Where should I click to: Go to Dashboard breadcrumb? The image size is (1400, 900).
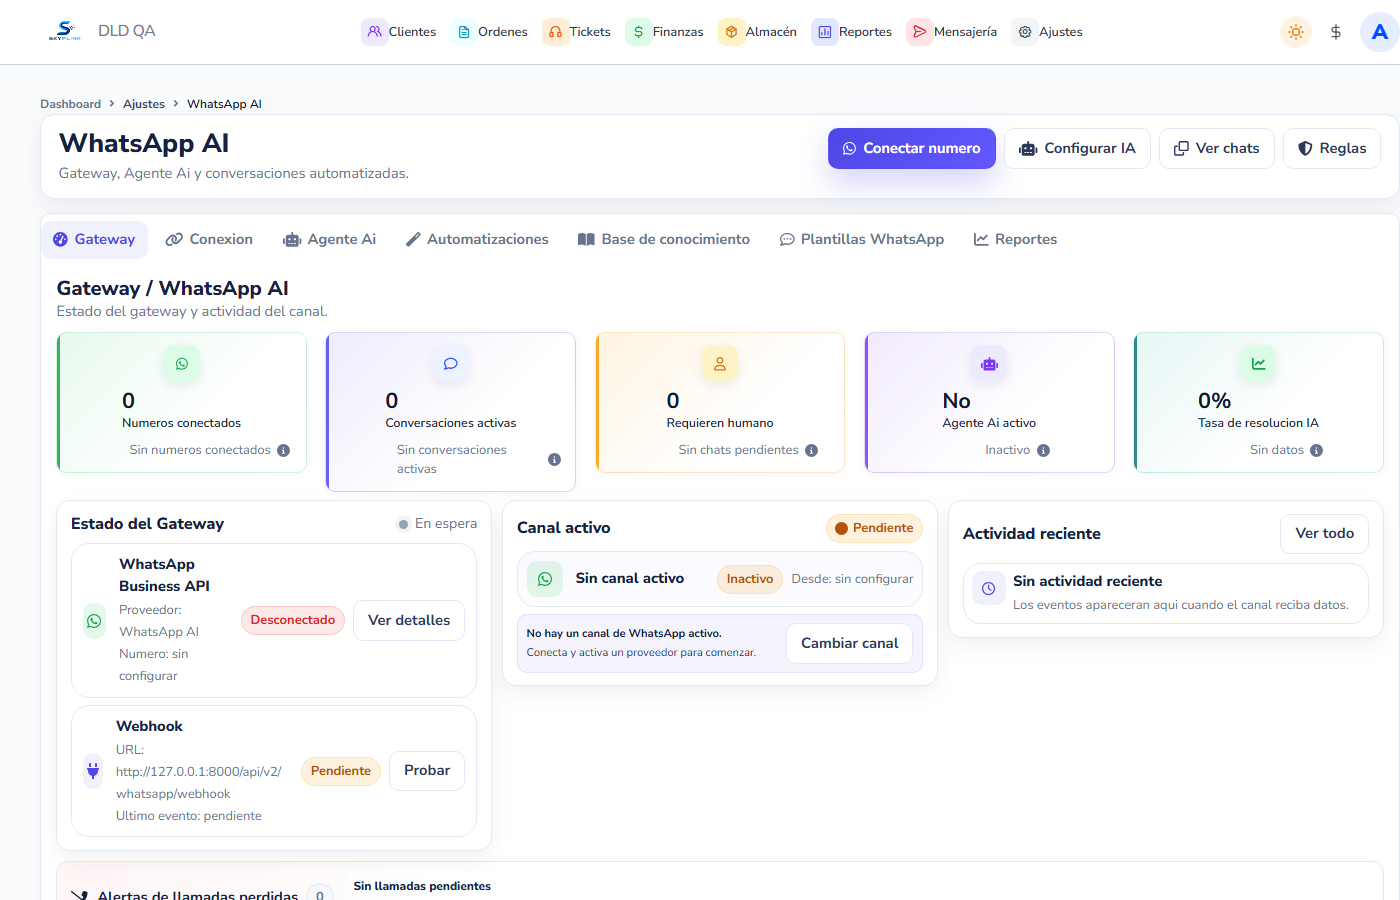pos(71,104)
